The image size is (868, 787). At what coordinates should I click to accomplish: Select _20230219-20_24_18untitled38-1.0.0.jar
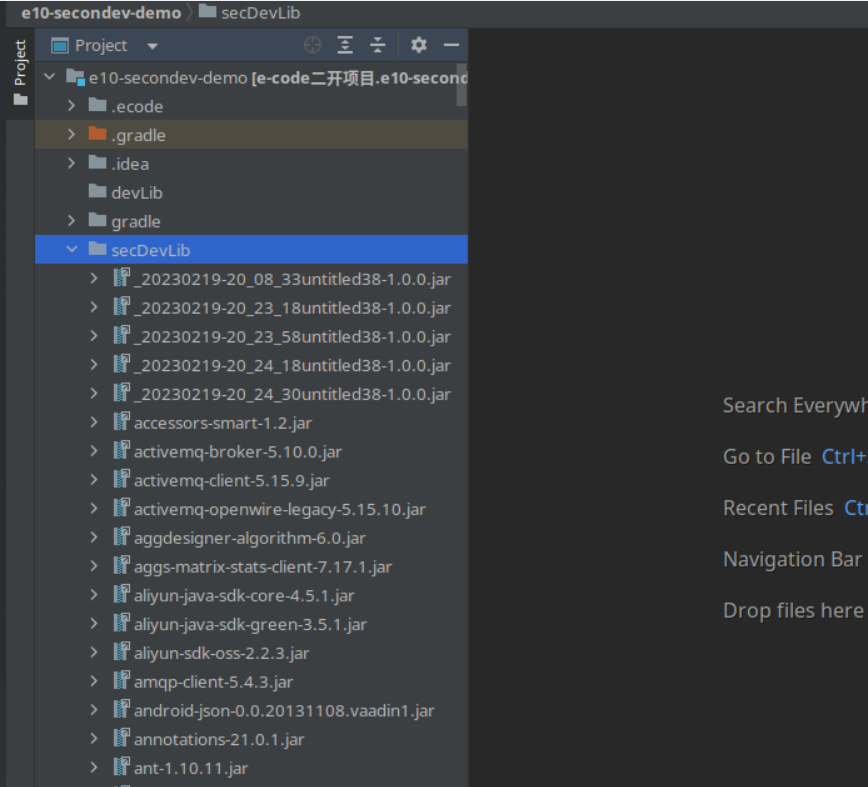click(251, 365)
